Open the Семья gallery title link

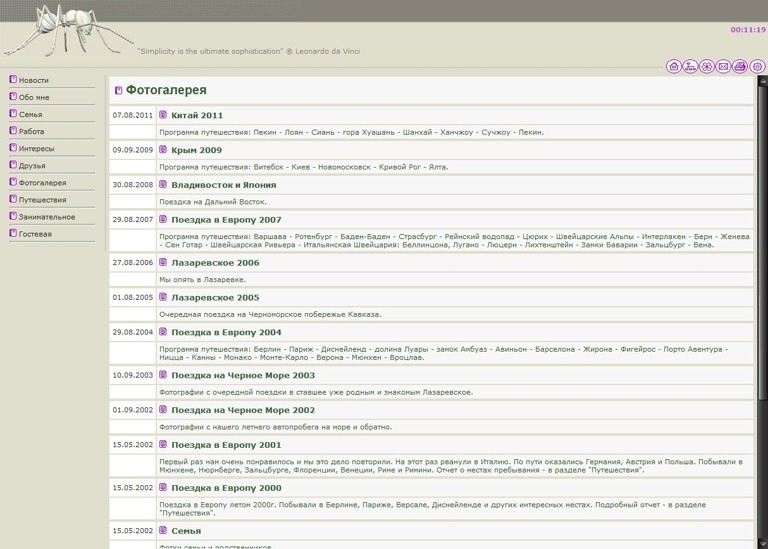186,531
